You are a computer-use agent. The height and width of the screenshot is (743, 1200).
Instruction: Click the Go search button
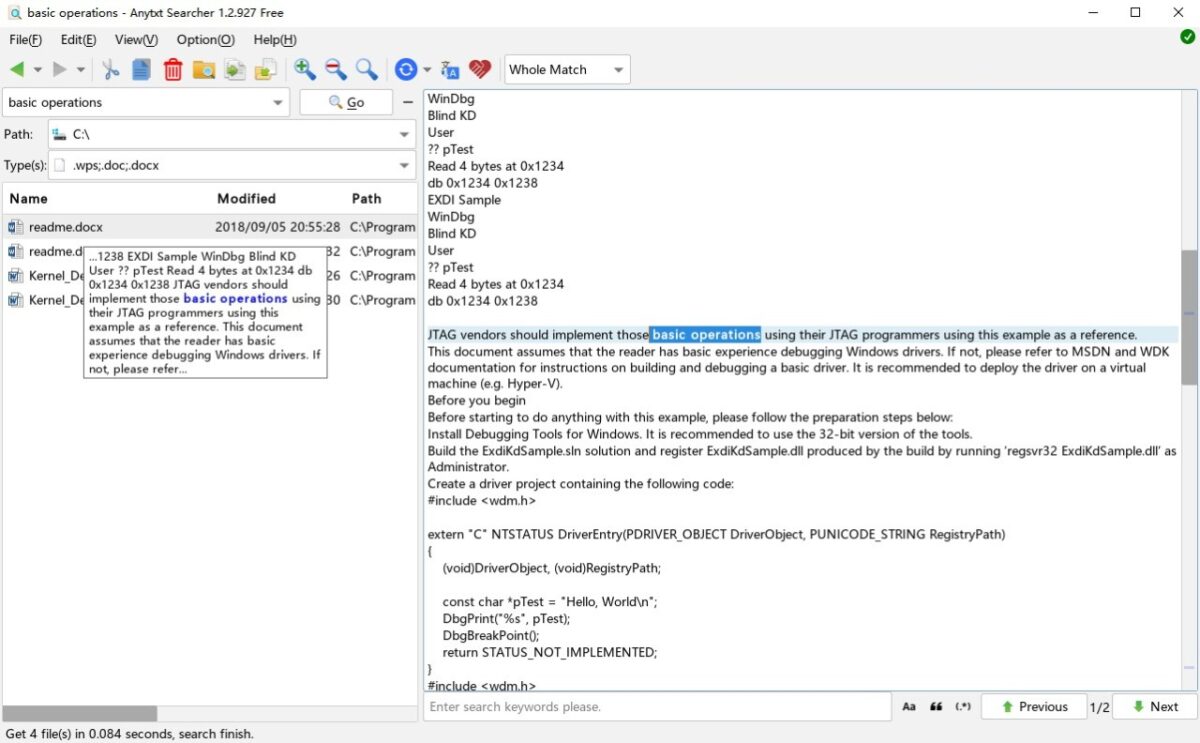pos(346,102)
